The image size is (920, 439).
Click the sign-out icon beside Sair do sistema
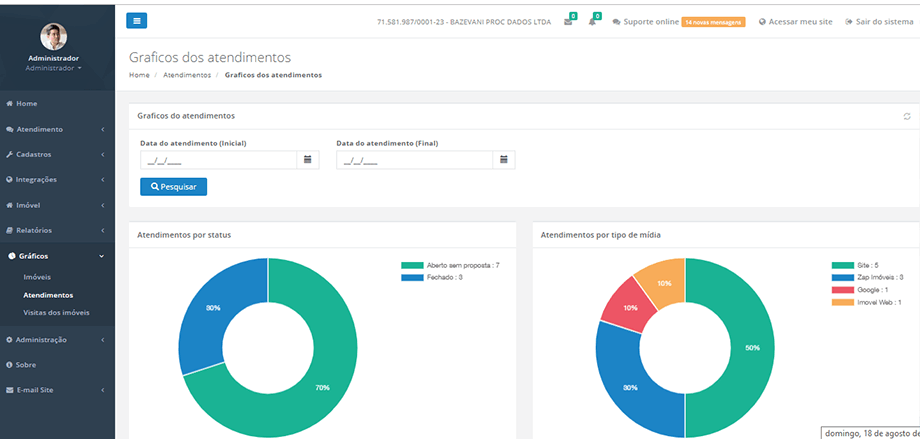pos(848,22)
